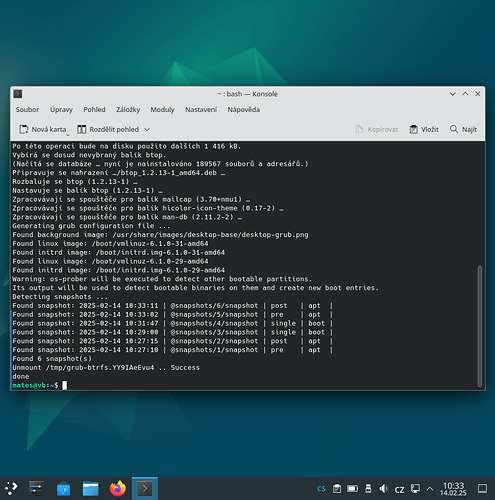
Task: Click the Najít search button
Action: click(x=464, y=129)
